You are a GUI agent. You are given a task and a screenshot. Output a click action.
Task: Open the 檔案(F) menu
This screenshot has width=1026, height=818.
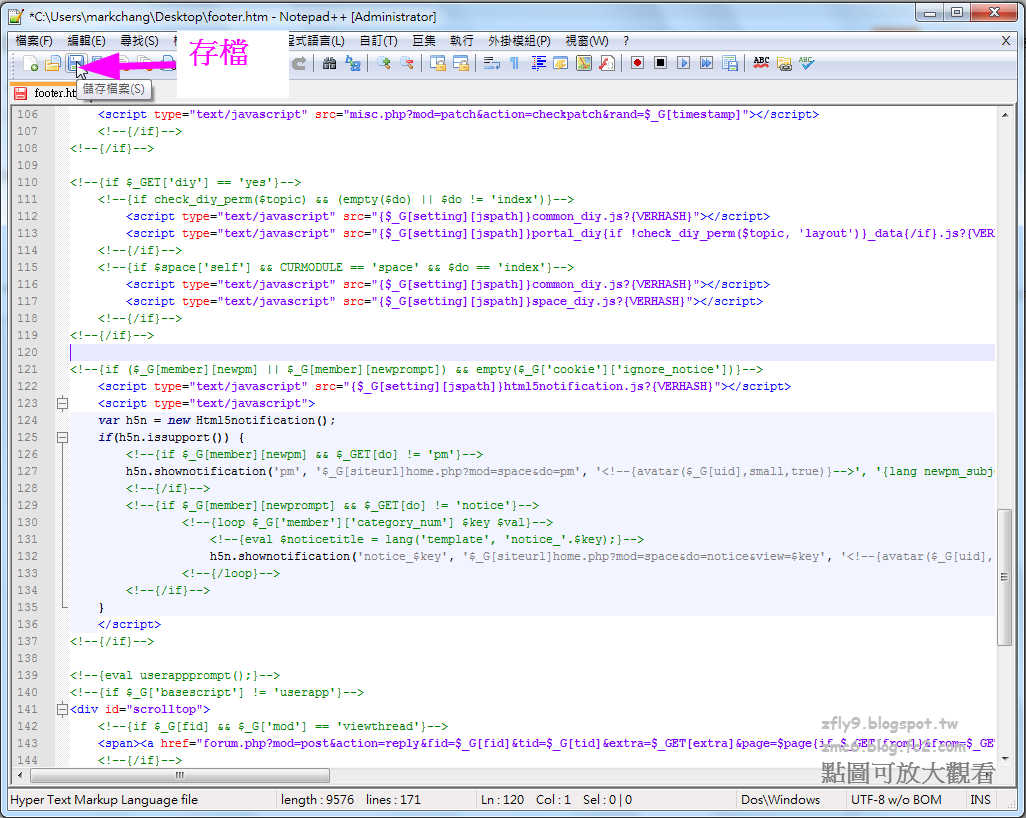click(34, 41)
